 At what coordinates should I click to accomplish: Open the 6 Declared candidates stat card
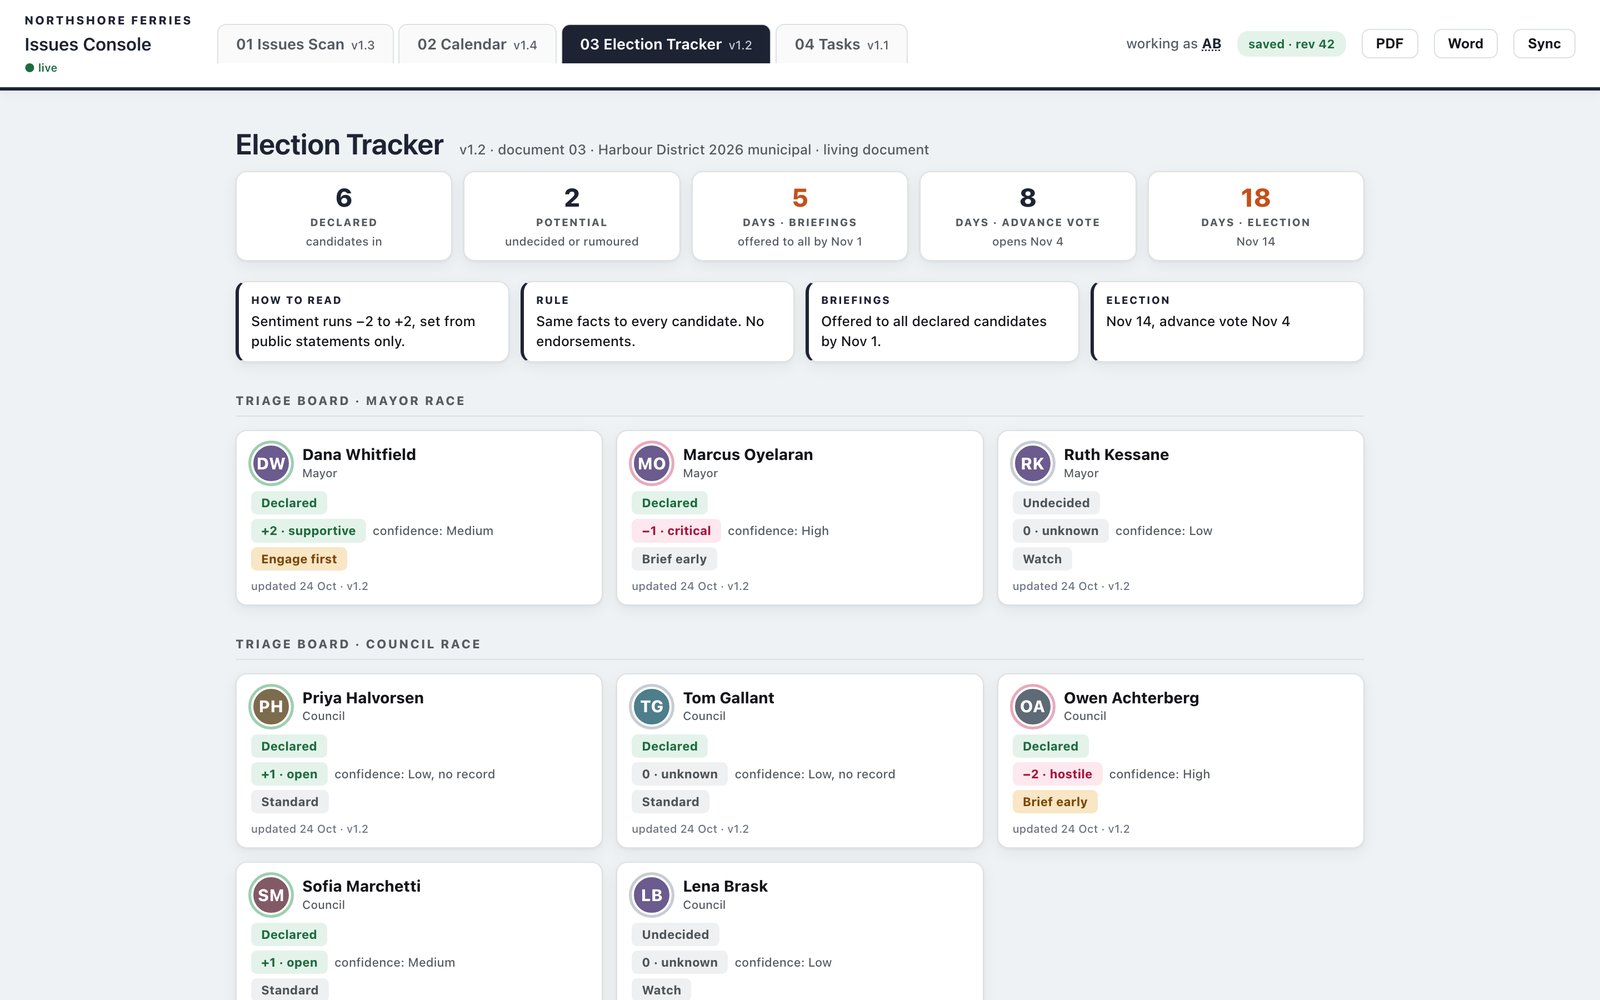(x=344, y=216)
